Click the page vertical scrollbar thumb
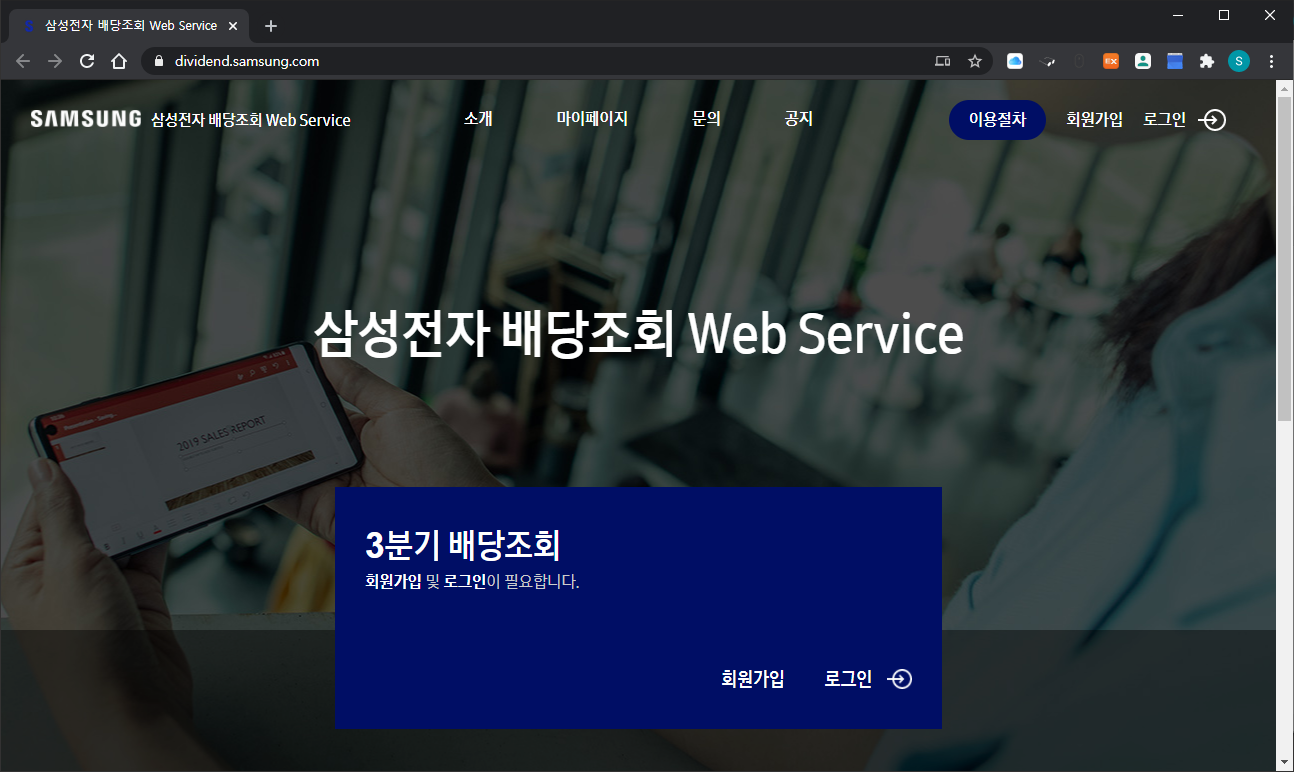 (x=1285, y=258)
